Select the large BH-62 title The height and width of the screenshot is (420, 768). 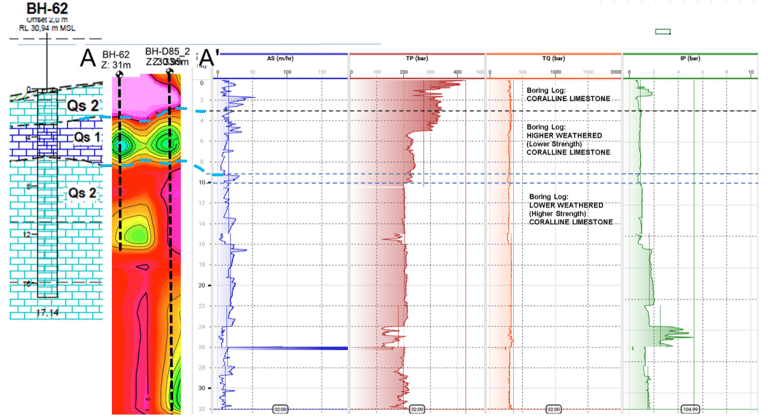coord(47,8)
